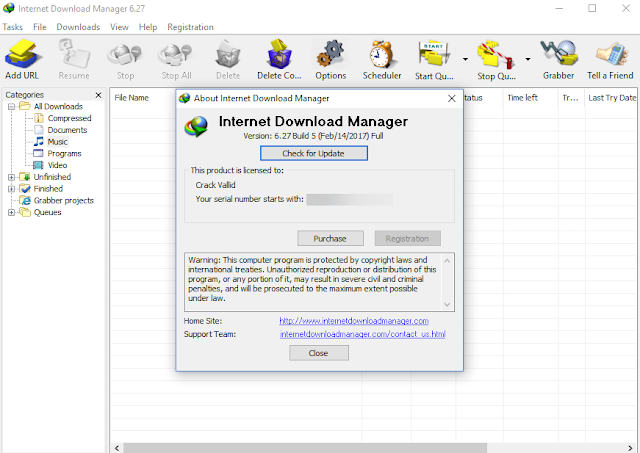Click the IDM icon in main title bar
This screenshot has width=640, height=453.
coord(8,8)
